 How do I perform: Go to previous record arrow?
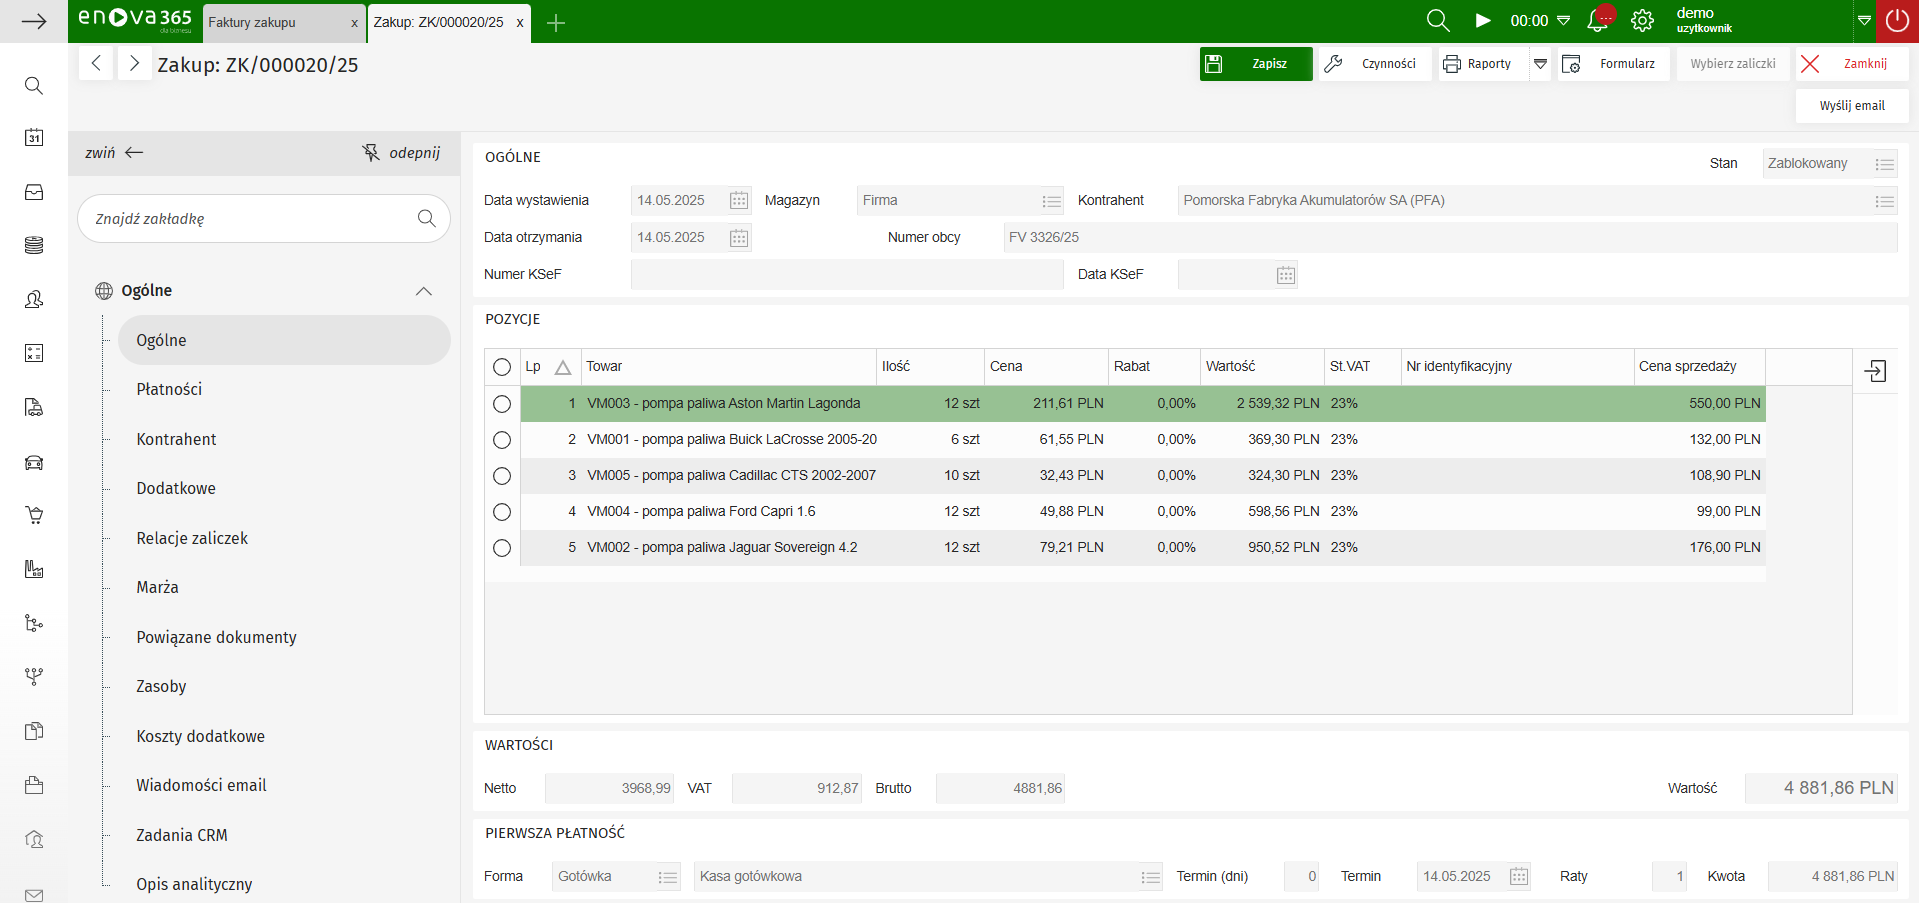coord(96,64)
